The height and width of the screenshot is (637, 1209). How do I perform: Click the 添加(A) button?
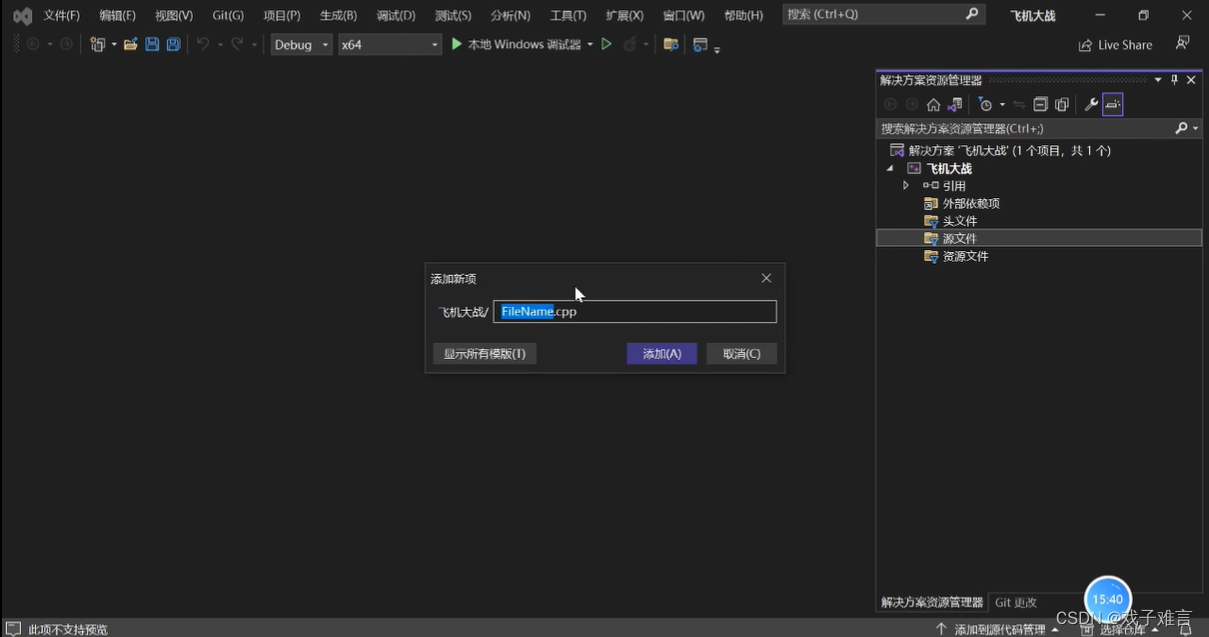pyautogui.click(x=662, y=354)
